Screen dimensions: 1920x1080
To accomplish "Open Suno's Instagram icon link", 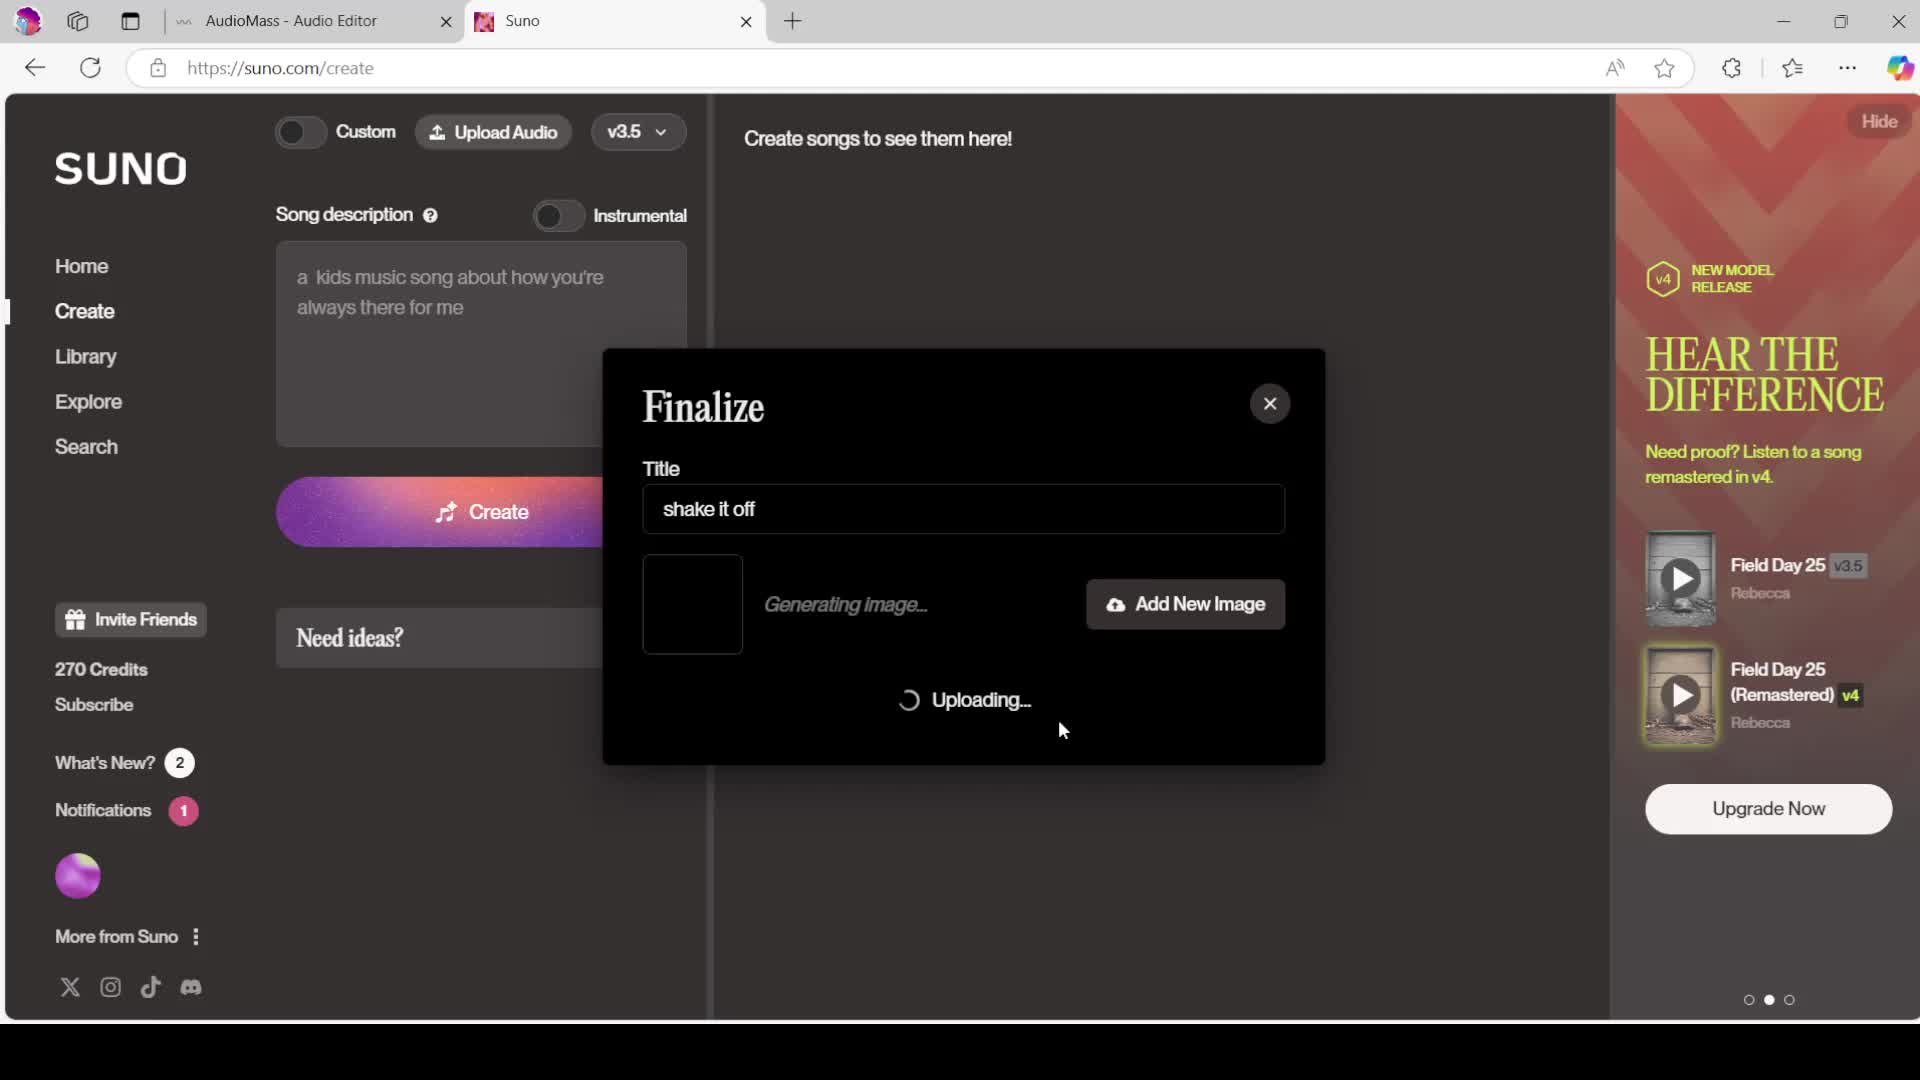I will [x=110, y=988].
